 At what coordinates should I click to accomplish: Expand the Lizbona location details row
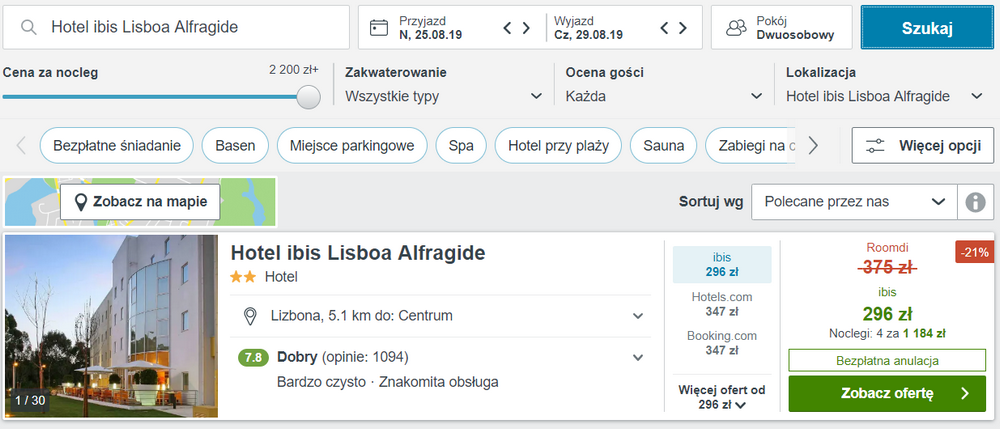441,316
